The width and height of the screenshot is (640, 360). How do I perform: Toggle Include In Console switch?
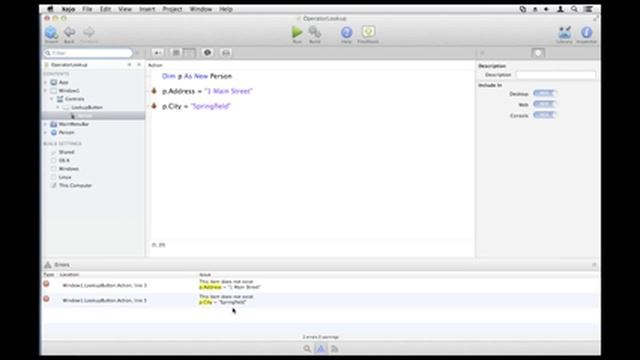pyautogui.click(x=545, y=116)
